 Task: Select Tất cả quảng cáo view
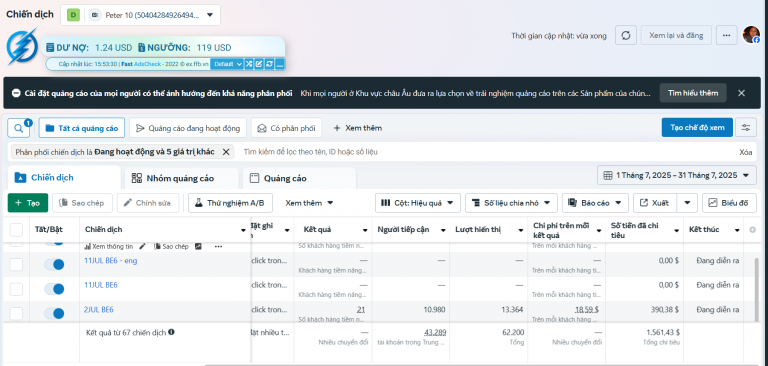pyautogui.click(x=82, y=128)
